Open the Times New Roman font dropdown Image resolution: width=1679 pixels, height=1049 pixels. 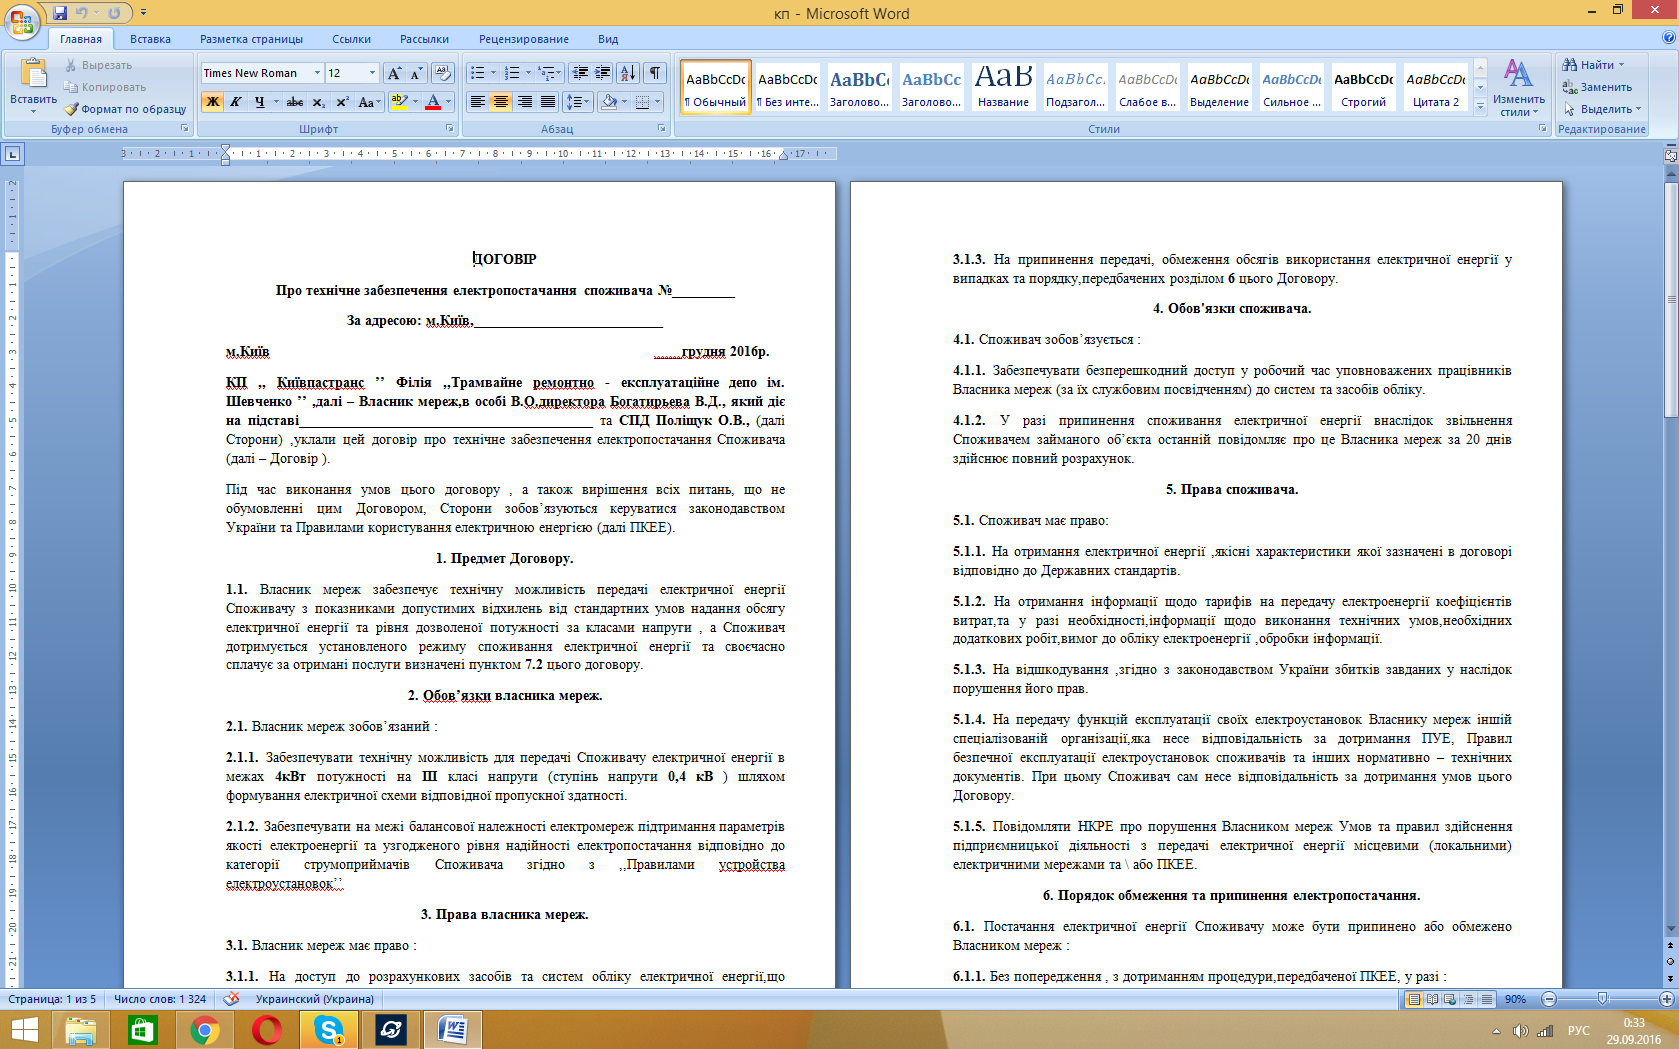coord(317,73)
